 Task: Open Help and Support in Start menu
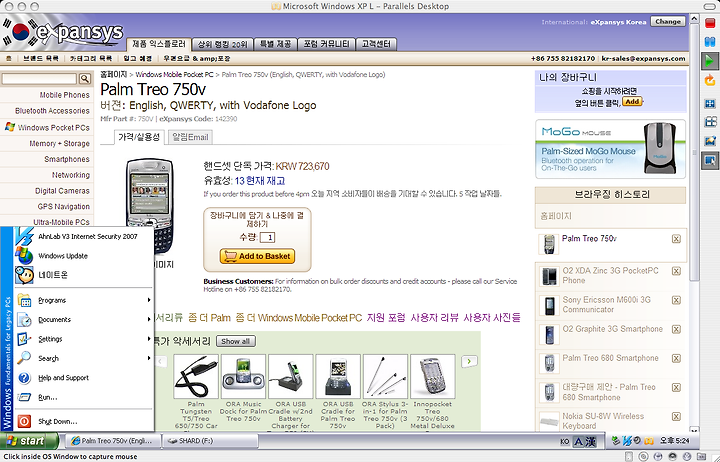(84, 377)
